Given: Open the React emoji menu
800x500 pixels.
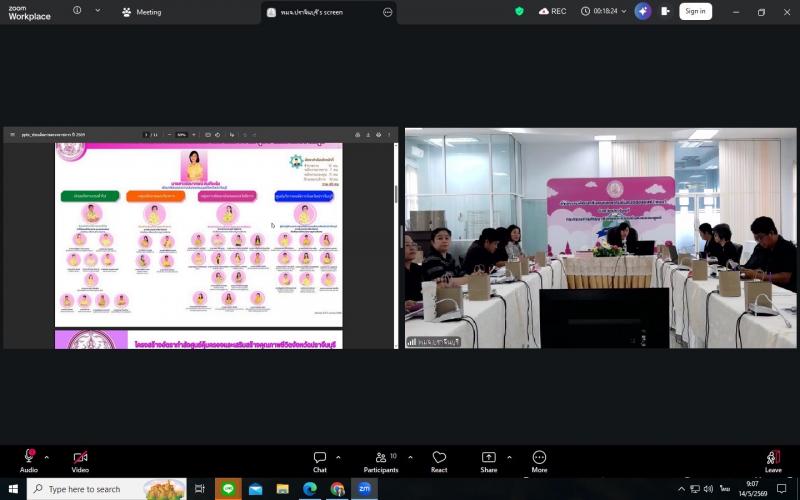Looking at the screenshot, I should point(439,461).
